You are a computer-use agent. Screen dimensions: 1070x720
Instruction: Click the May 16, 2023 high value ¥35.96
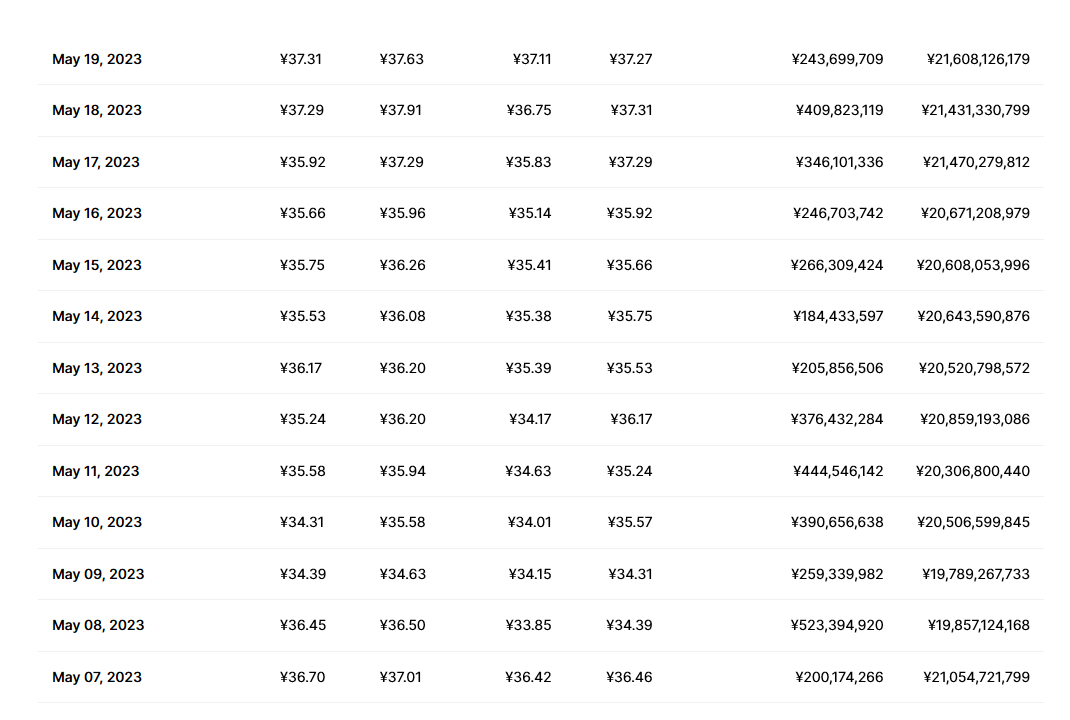[x=402, y=214]
